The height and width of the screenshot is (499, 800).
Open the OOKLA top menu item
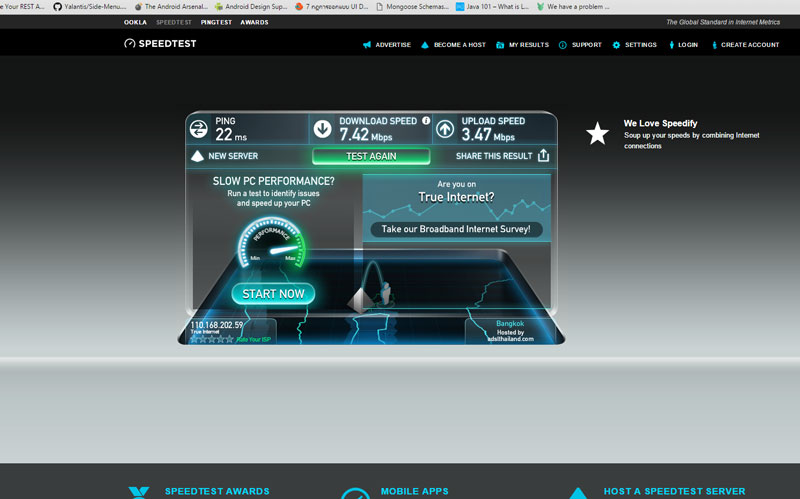coord(135,22)
